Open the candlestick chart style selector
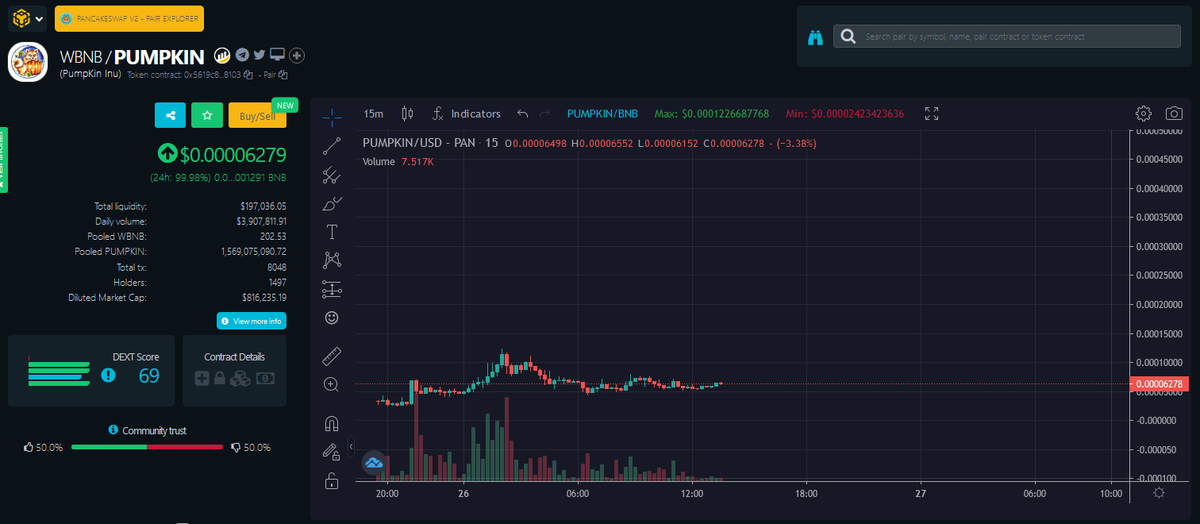This screenshot has width=1200, height=524. [407, 114]
